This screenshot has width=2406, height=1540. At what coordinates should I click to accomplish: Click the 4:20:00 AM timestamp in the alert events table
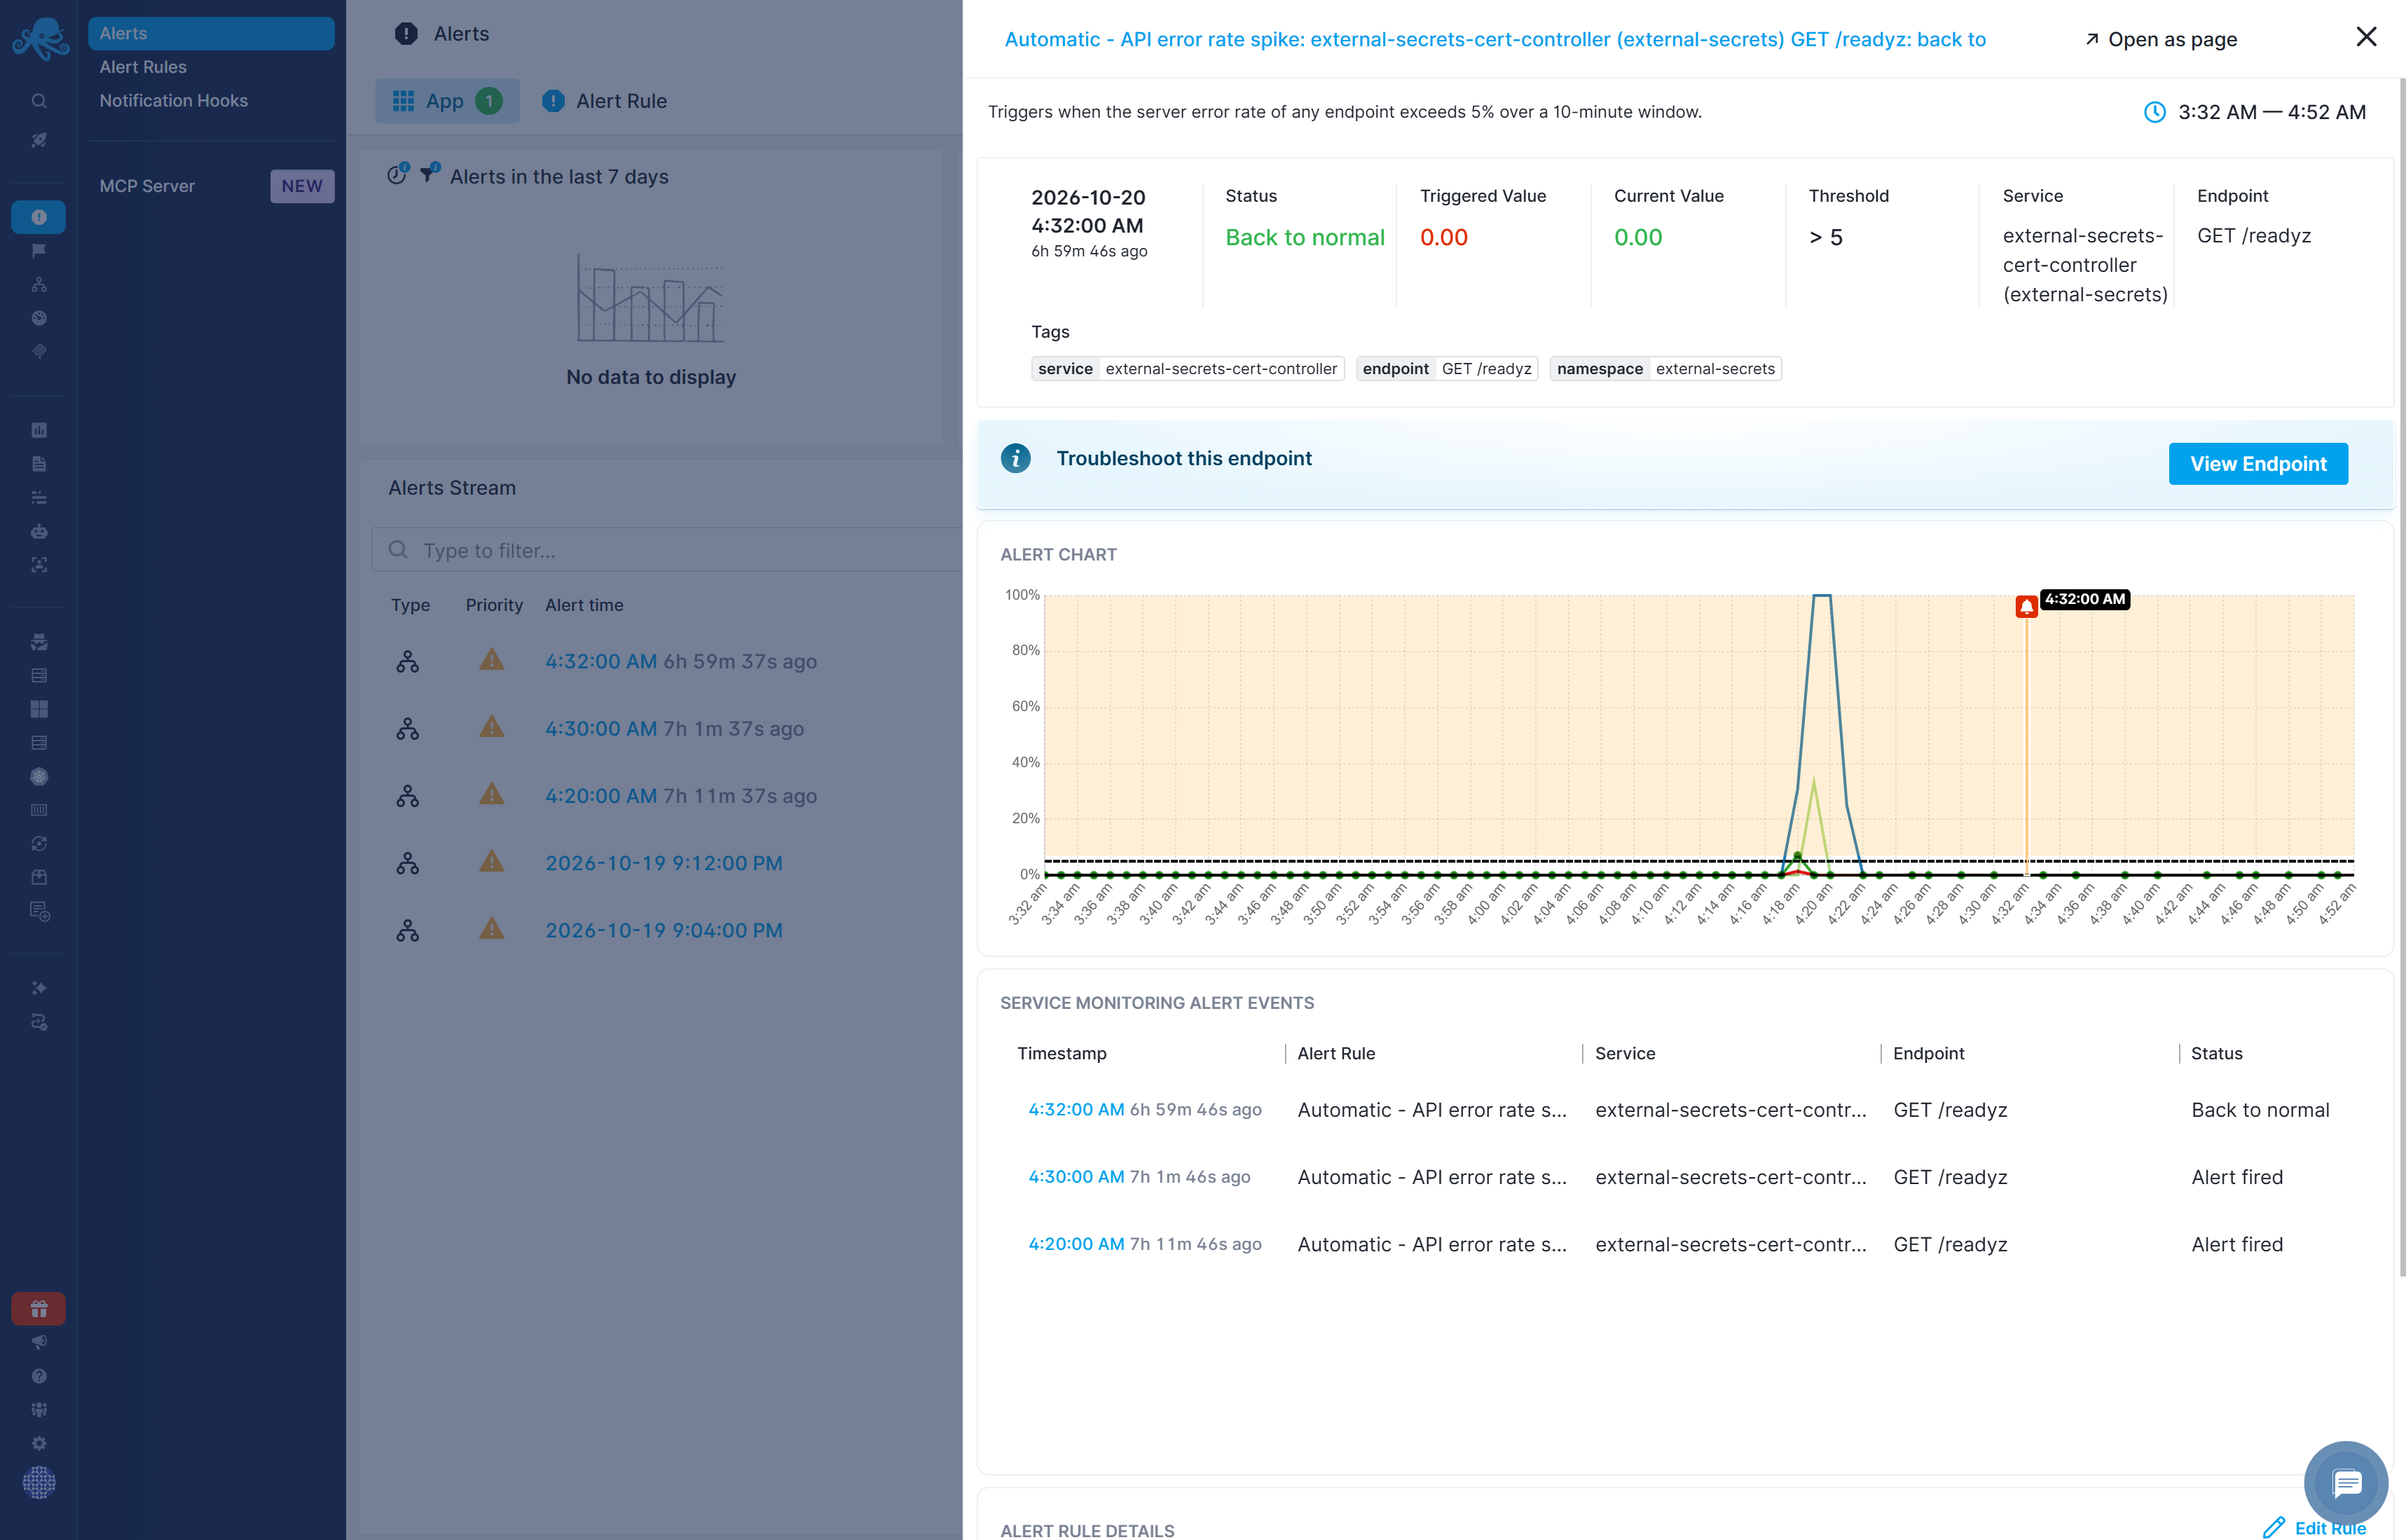point(1076,1244)
